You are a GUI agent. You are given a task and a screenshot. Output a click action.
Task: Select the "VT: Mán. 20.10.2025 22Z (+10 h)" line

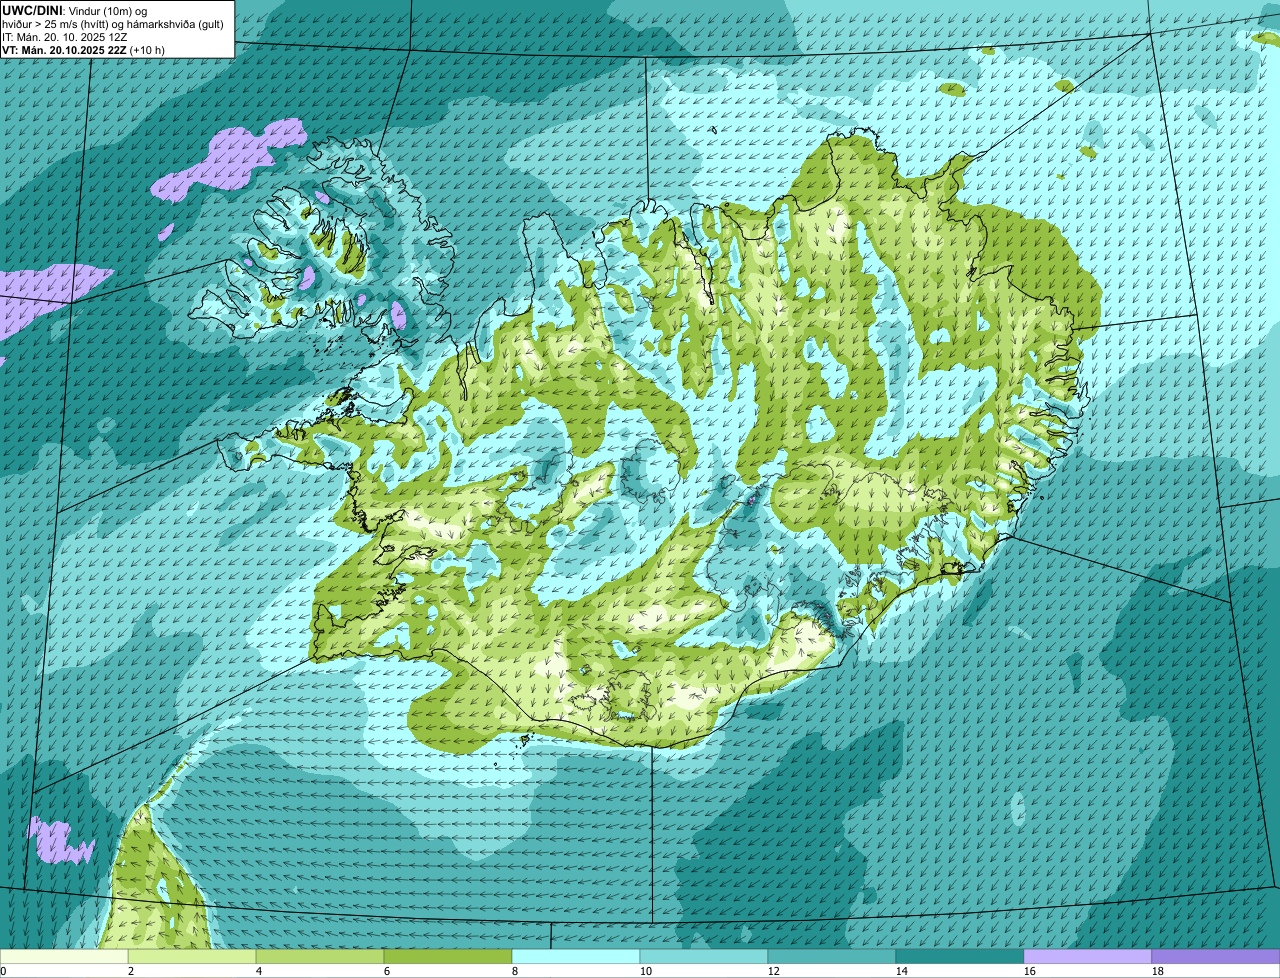tap(83, 49)
